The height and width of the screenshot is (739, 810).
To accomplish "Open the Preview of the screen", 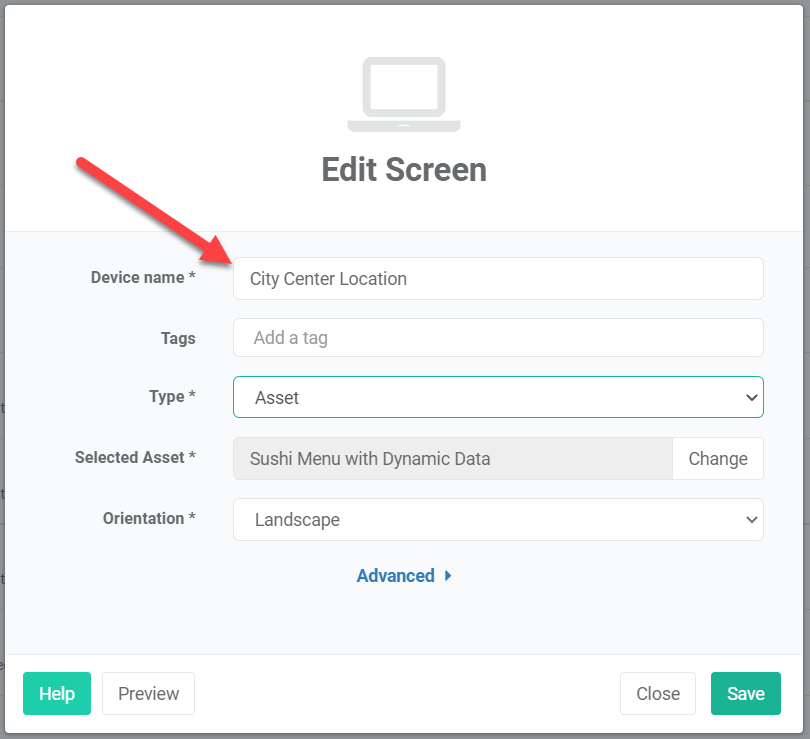I will [x=148, y=694].
